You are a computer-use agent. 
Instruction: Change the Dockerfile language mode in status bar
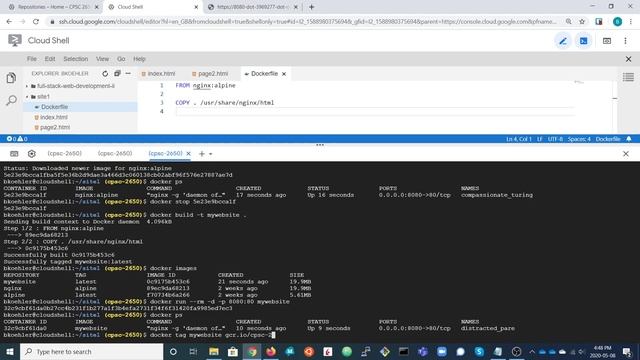click(x=608, y=139)
